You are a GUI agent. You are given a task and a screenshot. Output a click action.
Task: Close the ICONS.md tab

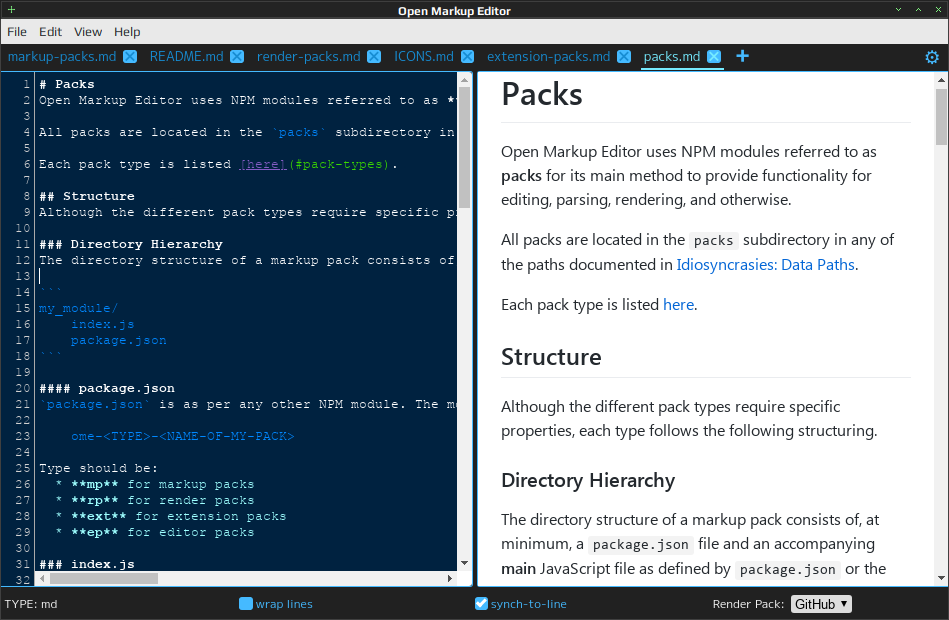[x=468, y=56]
